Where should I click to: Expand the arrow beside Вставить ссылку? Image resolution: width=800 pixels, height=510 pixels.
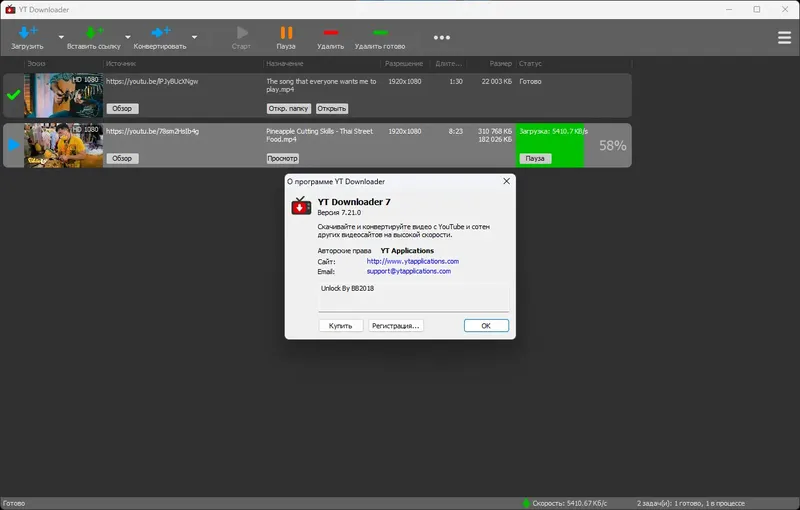click(128, 37)
